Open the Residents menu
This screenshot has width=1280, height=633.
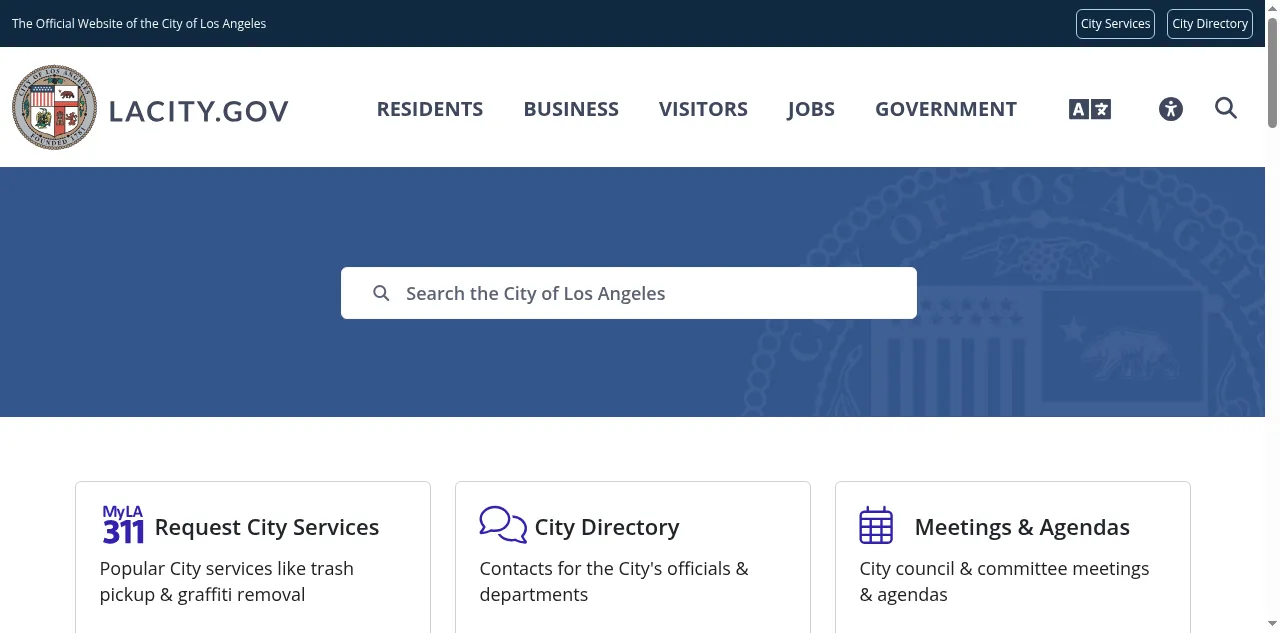pyautogui.click(x=430, y=109)
